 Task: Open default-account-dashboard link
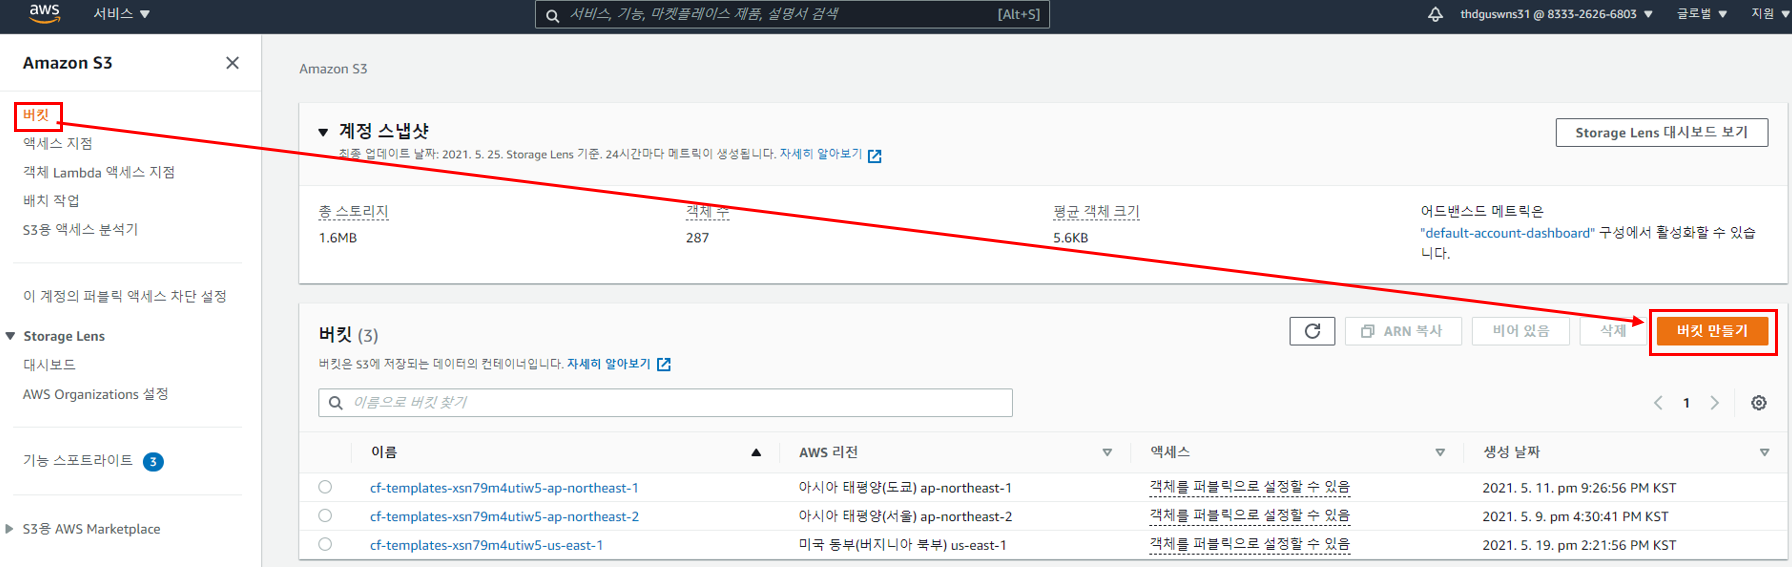1507,233
